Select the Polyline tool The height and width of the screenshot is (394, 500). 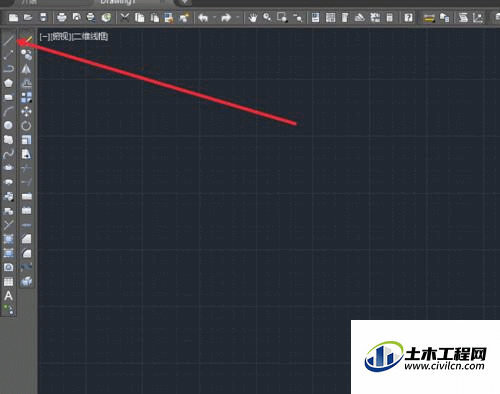9,69
